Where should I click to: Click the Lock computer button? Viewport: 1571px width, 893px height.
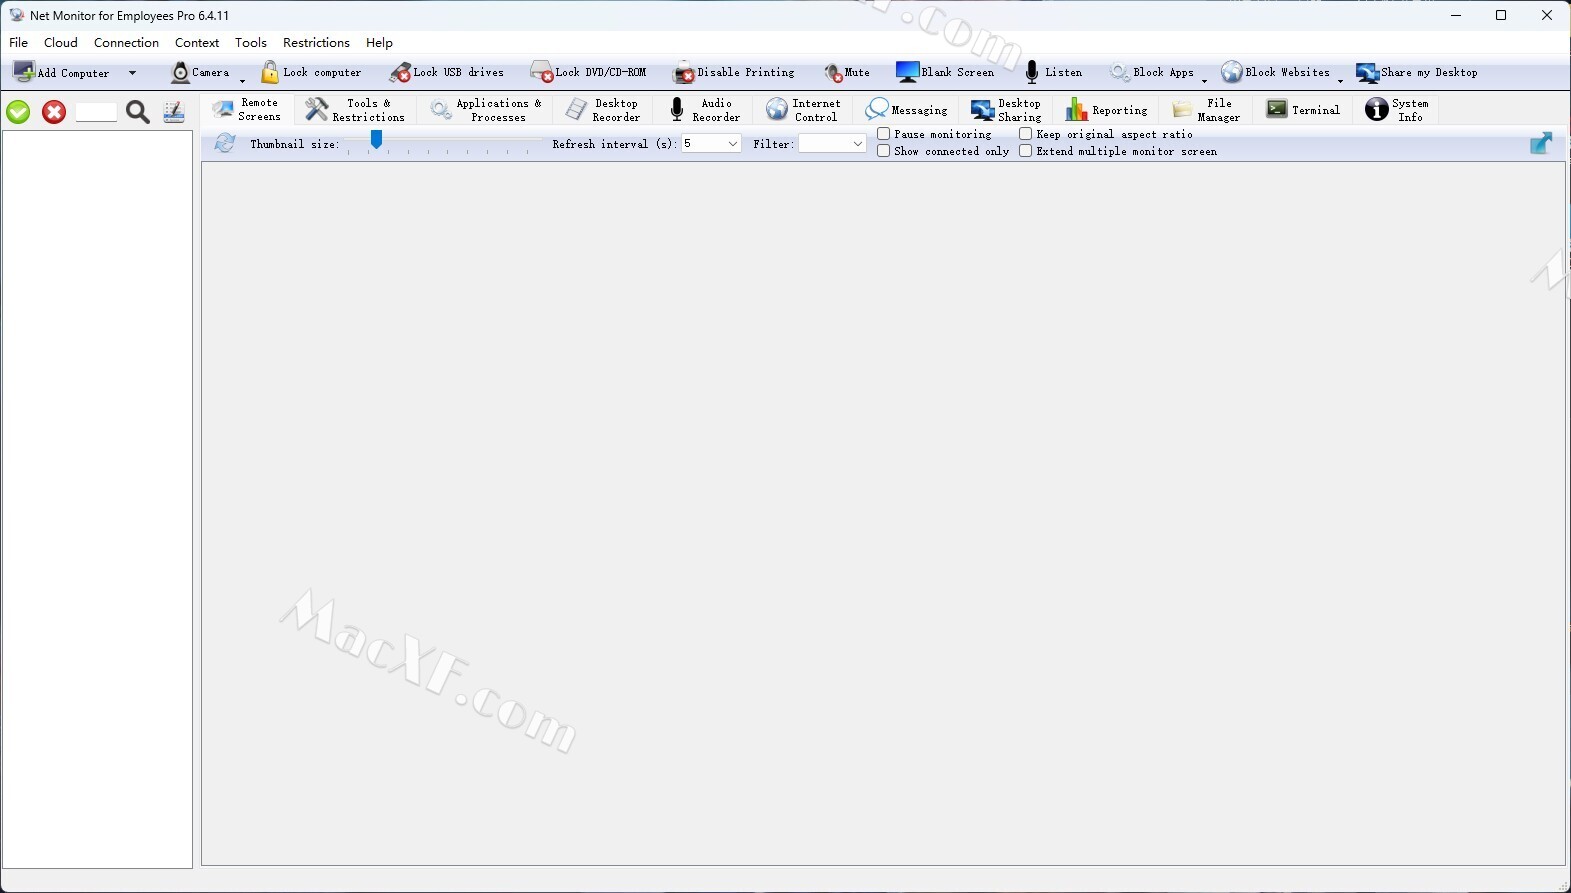pyautogui.click(x=311, y=73)
